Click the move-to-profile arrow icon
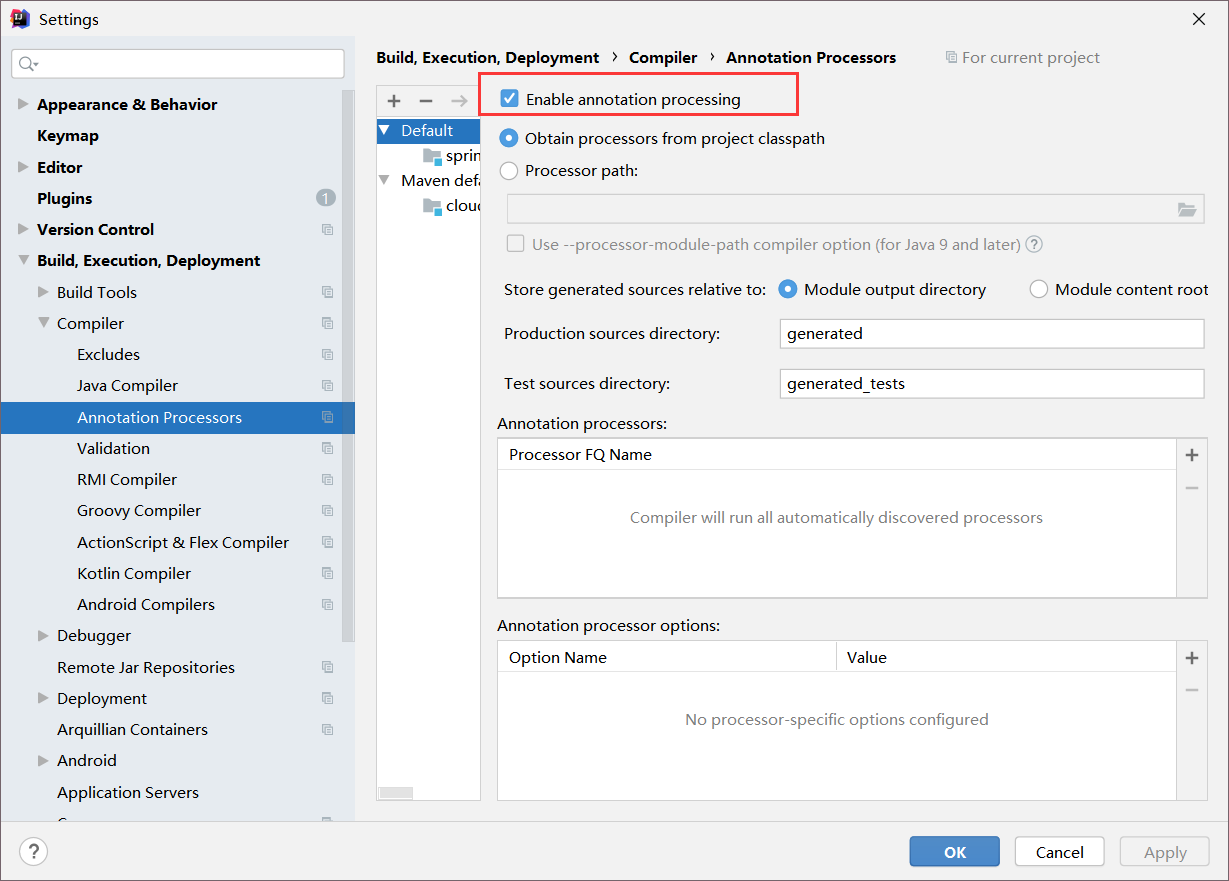Image resolution: width=1229 pixels, height=881 pixels. click(459, 101)
